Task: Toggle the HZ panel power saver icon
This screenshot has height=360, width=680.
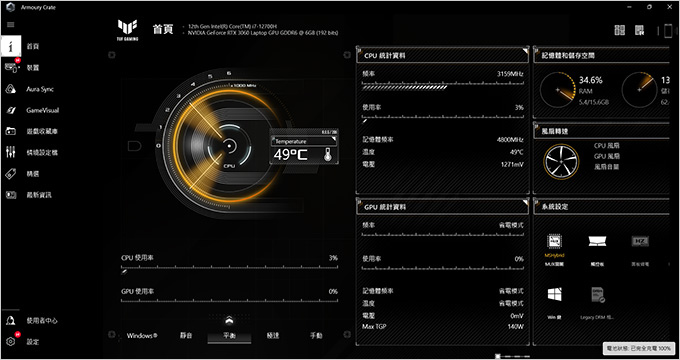Action: [640, 241]
